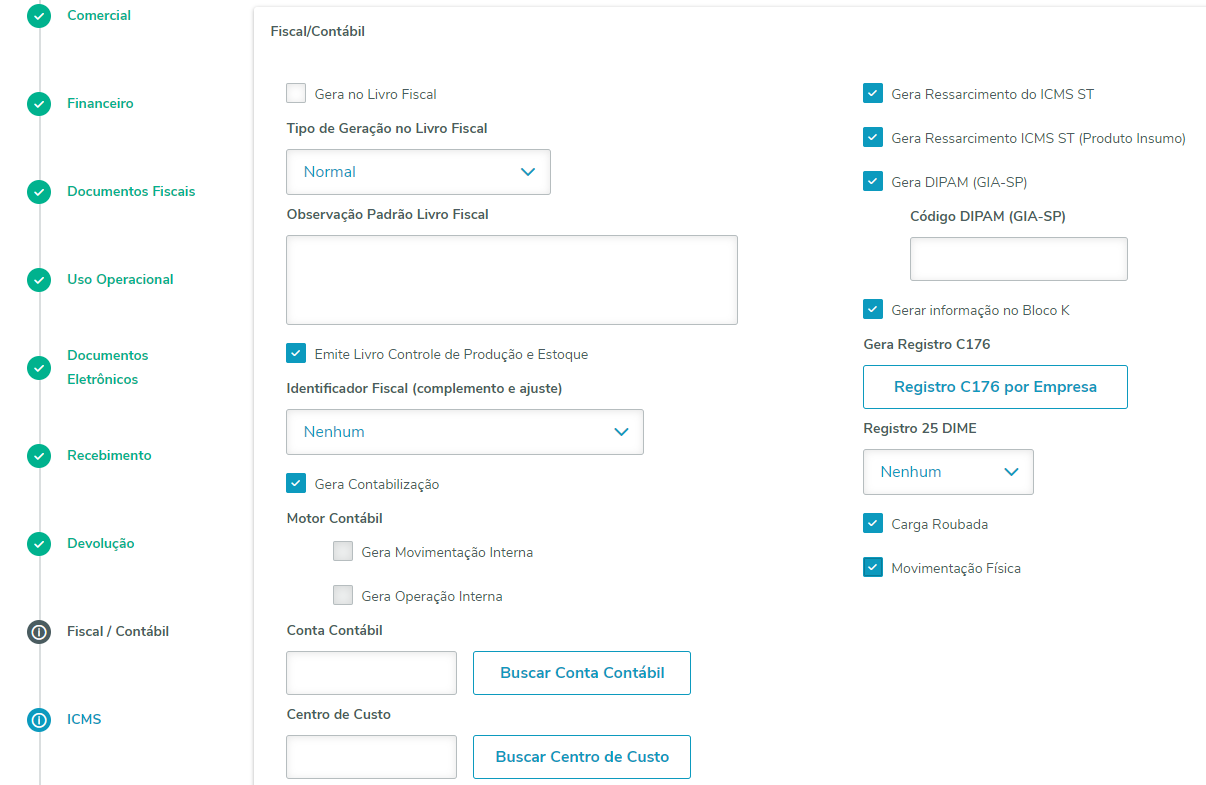Click the Recebimento step checkmark icon

[x=39, y=456]
